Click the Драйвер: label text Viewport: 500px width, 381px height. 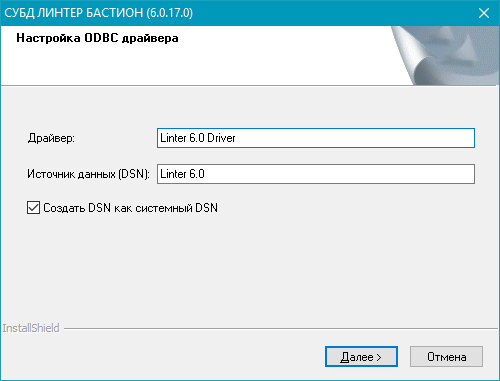pos(52,138)
